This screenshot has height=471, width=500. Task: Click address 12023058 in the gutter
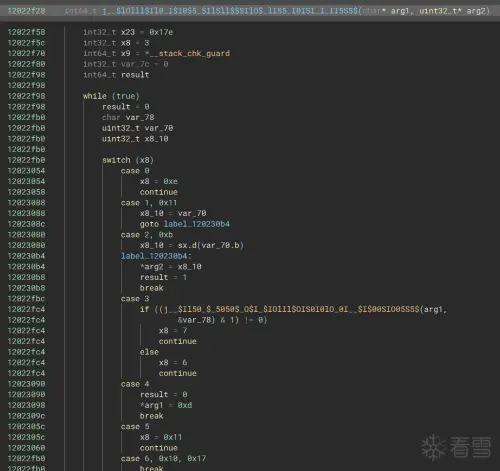(x=26, y=192)
